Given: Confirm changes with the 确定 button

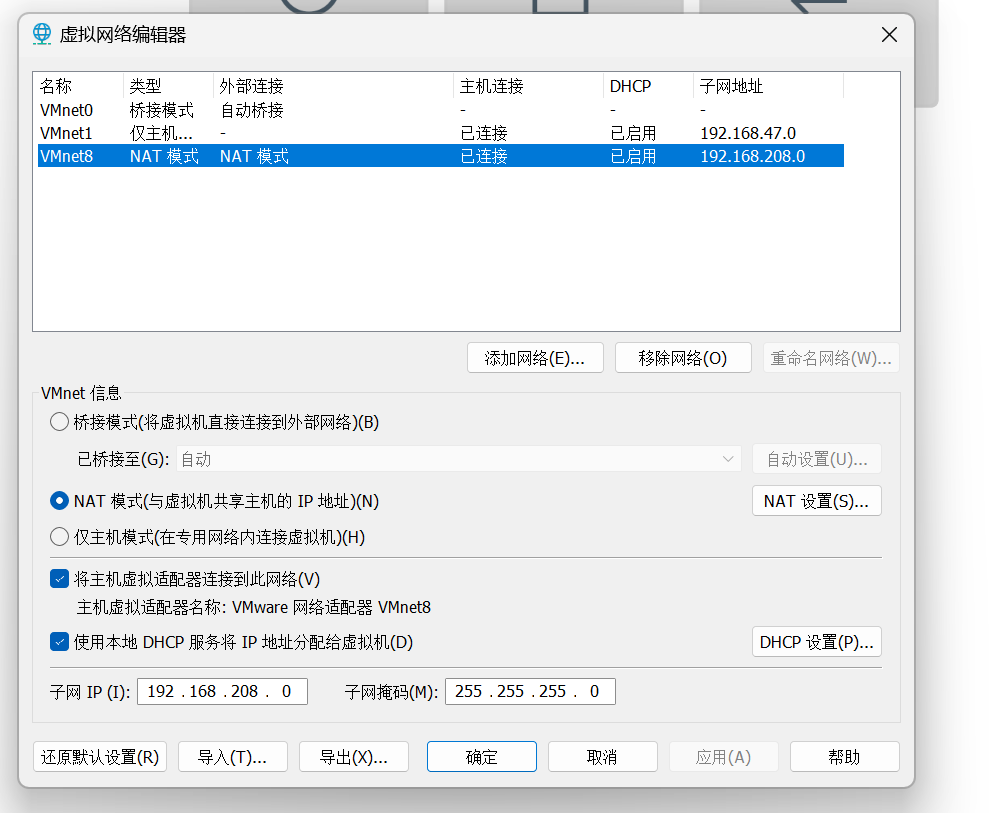Looking at the screenshot, I should click(x=481, y=757).
